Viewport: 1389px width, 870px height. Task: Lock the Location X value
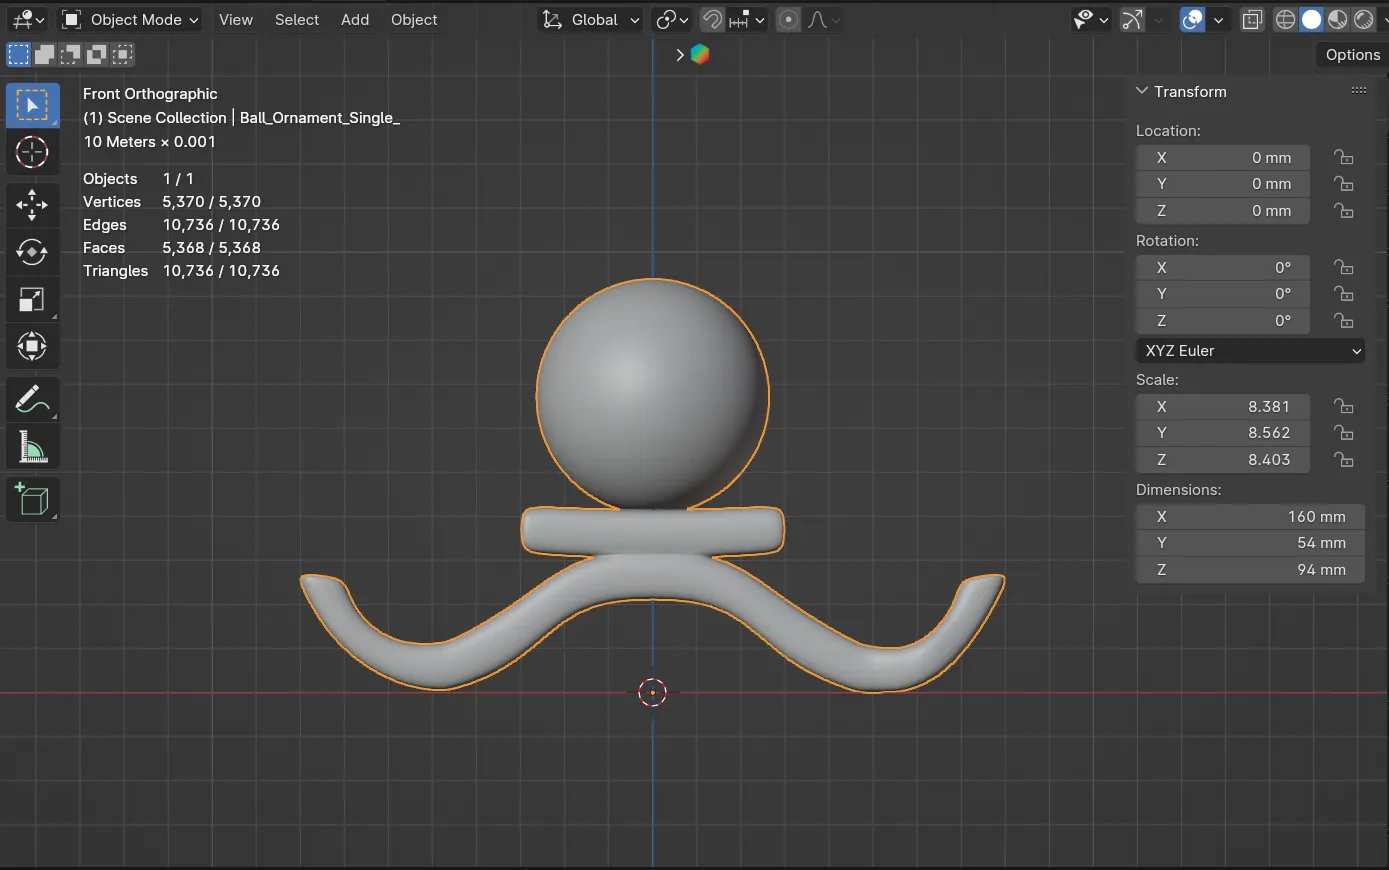(x=1344, y=157)
